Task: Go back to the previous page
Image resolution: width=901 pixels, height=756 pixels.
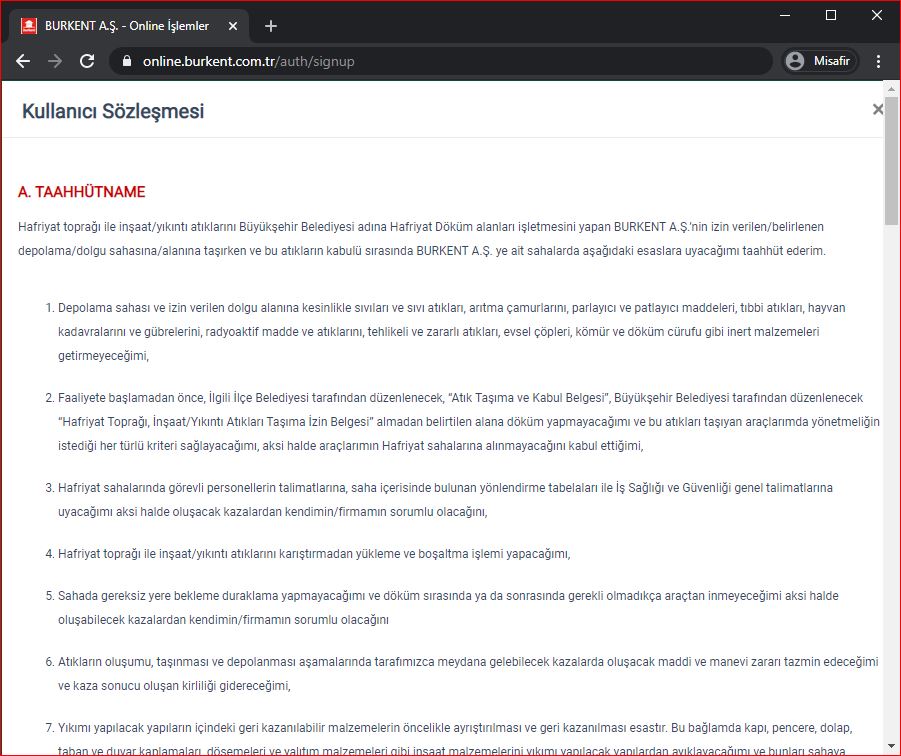Action: click(23, 61)
